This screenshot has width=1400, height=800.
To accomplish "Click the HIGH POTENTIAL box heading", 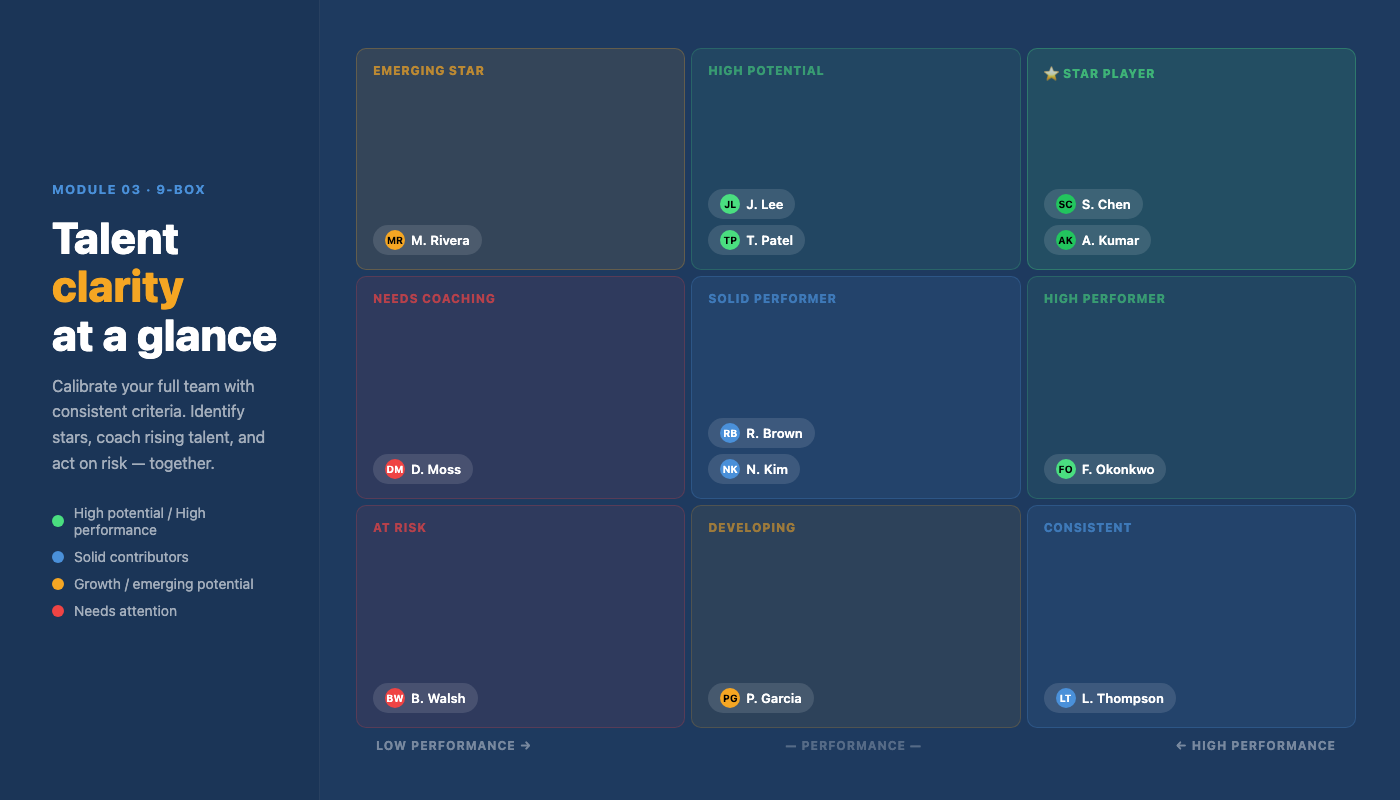I will click(x=766, y=71).
